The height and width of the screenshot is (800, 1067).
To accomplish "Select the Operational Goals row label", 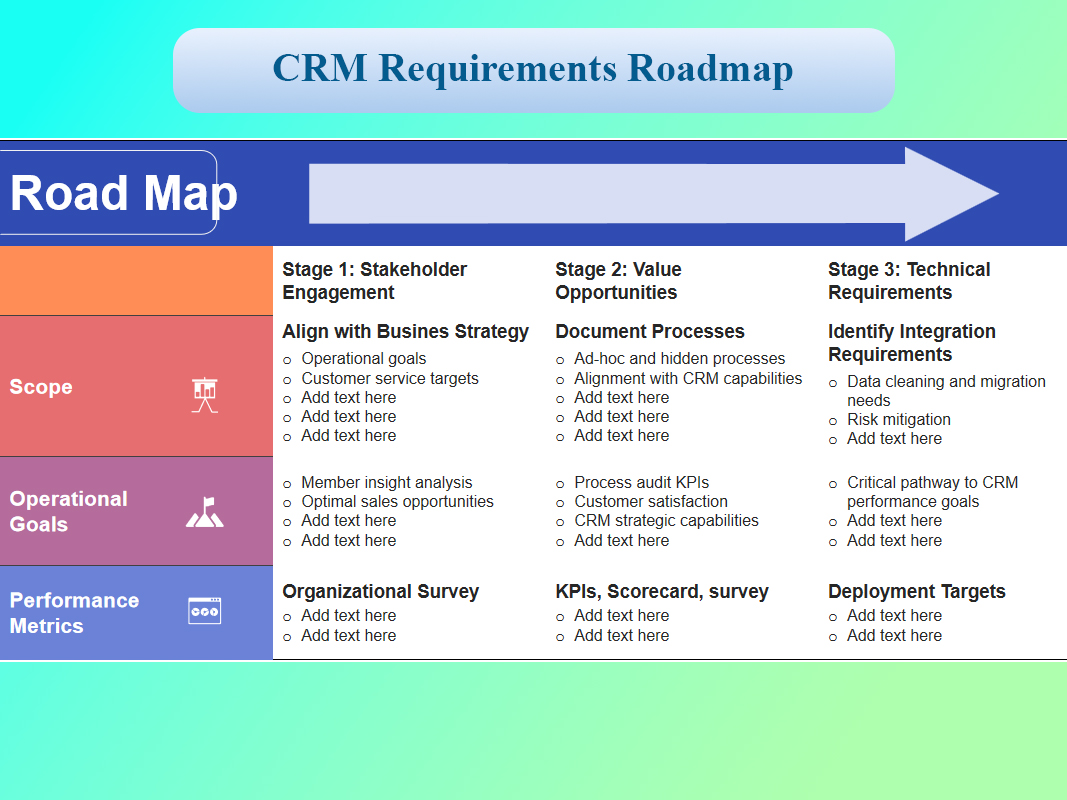I will [x=68, y=512].
